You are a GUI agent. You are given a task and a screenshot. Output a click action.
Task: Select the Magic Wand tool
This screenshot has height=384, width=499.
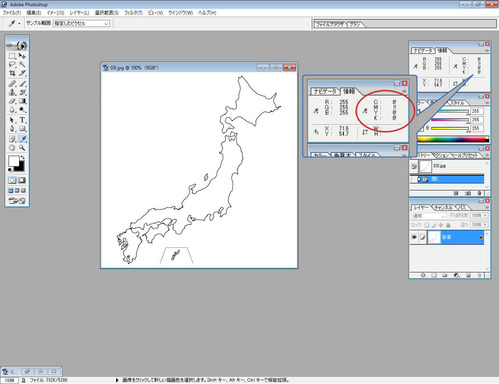click(x=22, y=65)
